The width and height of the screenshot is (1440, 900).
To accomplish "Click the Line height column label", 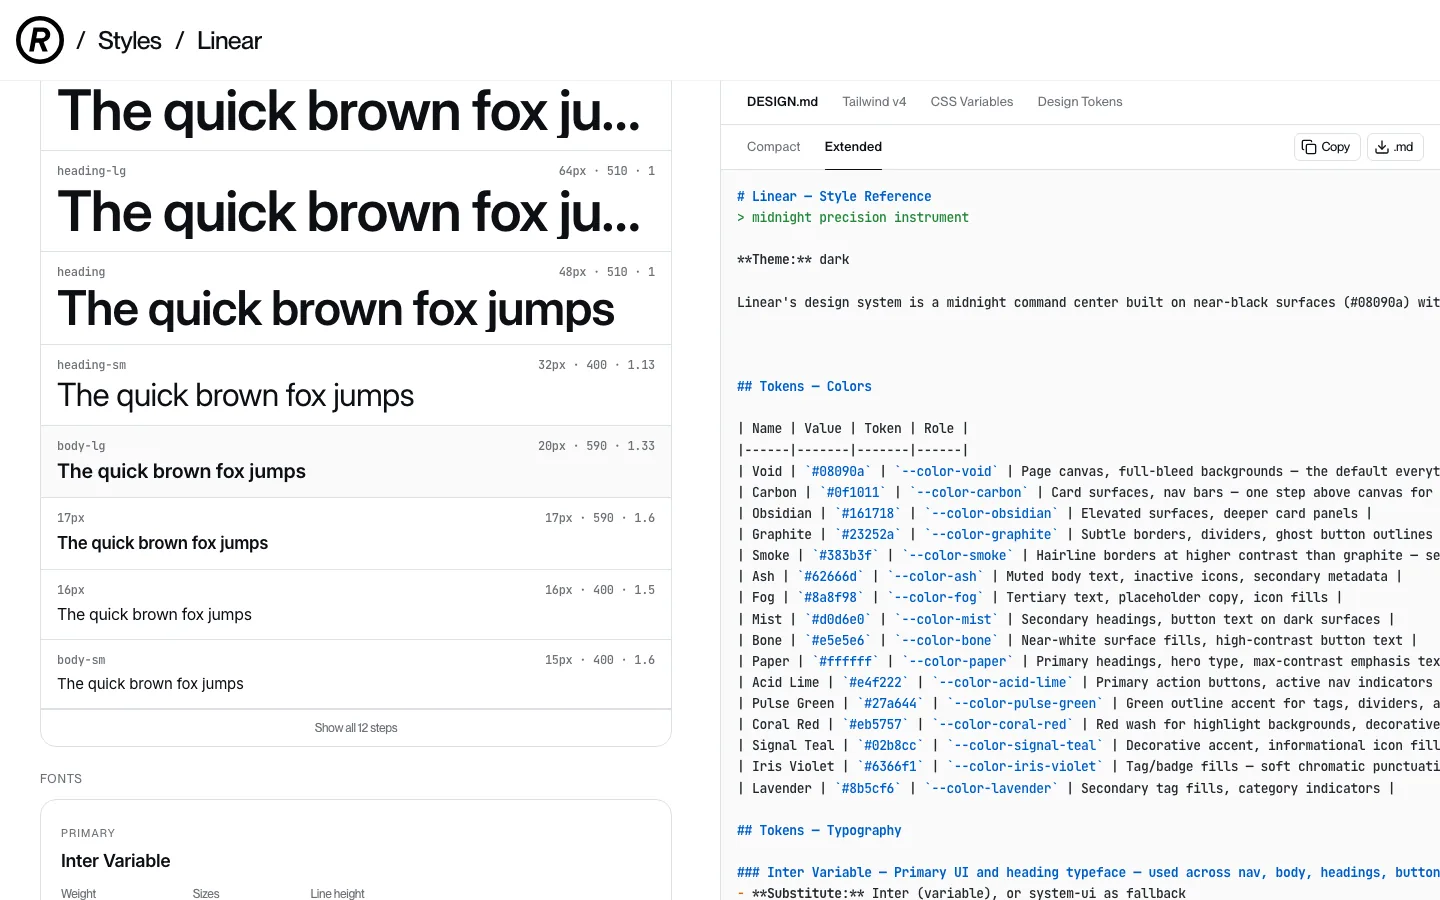I will pyautogui.click(x=337, y=894).
